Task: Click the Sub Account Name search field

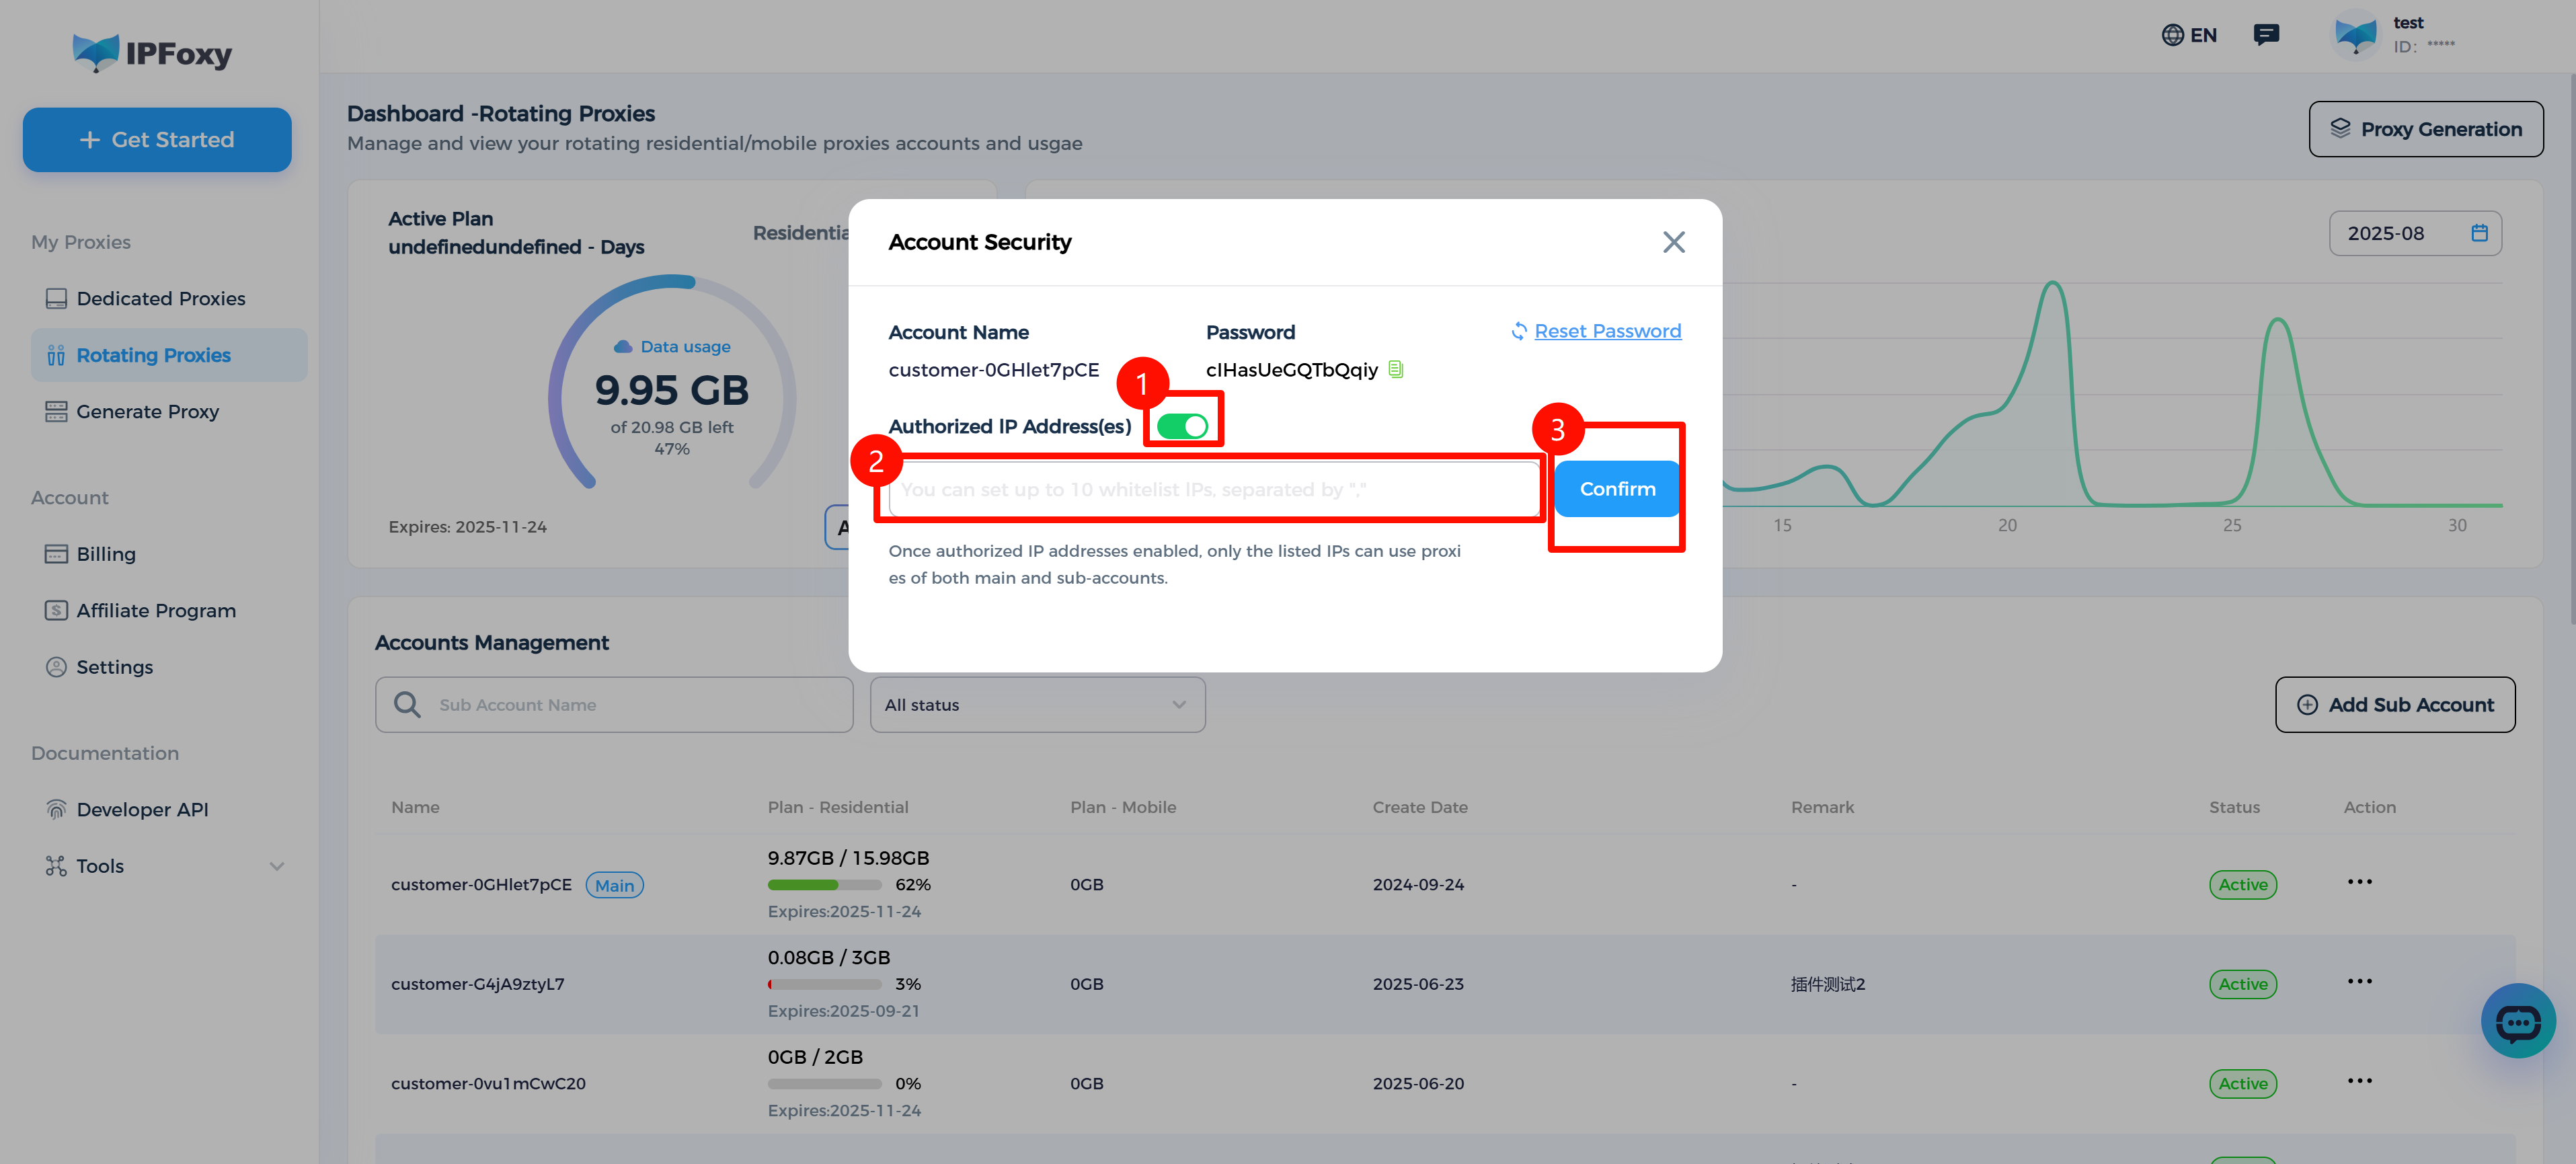Action: (613, 705)
